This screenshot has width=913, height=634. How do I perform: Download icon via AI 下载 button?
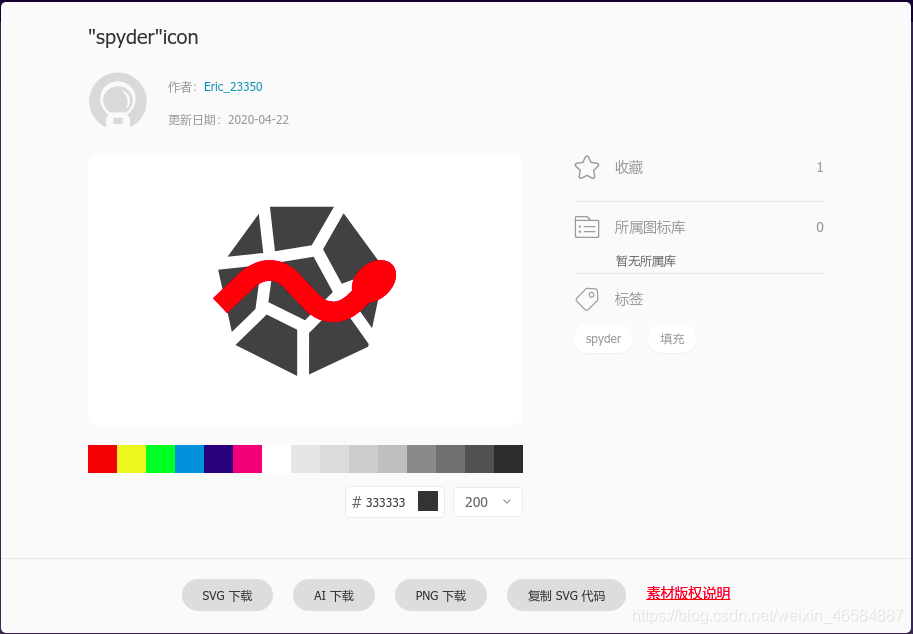(x=334, y=595)
